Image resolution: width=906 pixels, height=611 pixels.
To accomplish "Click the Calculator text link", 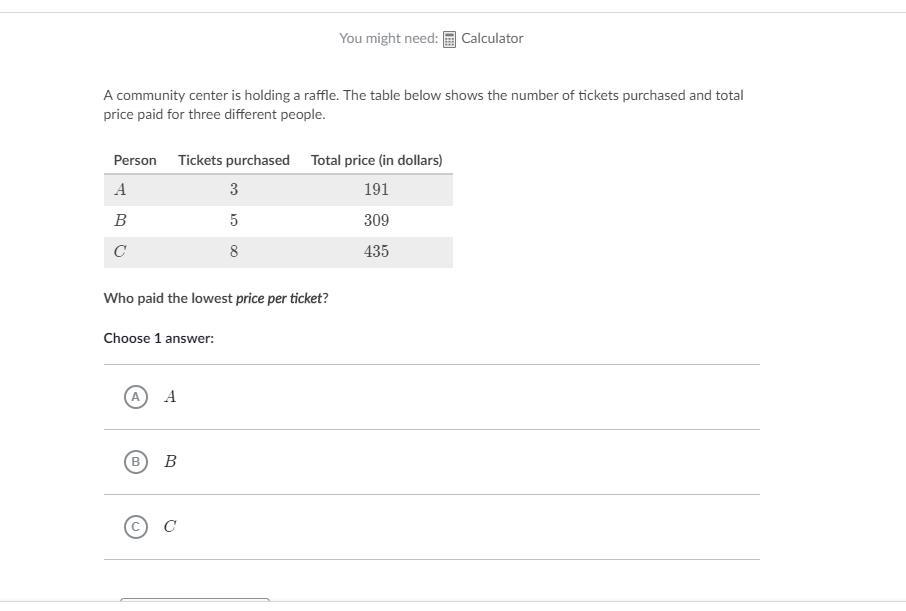I will pos(492,38).
